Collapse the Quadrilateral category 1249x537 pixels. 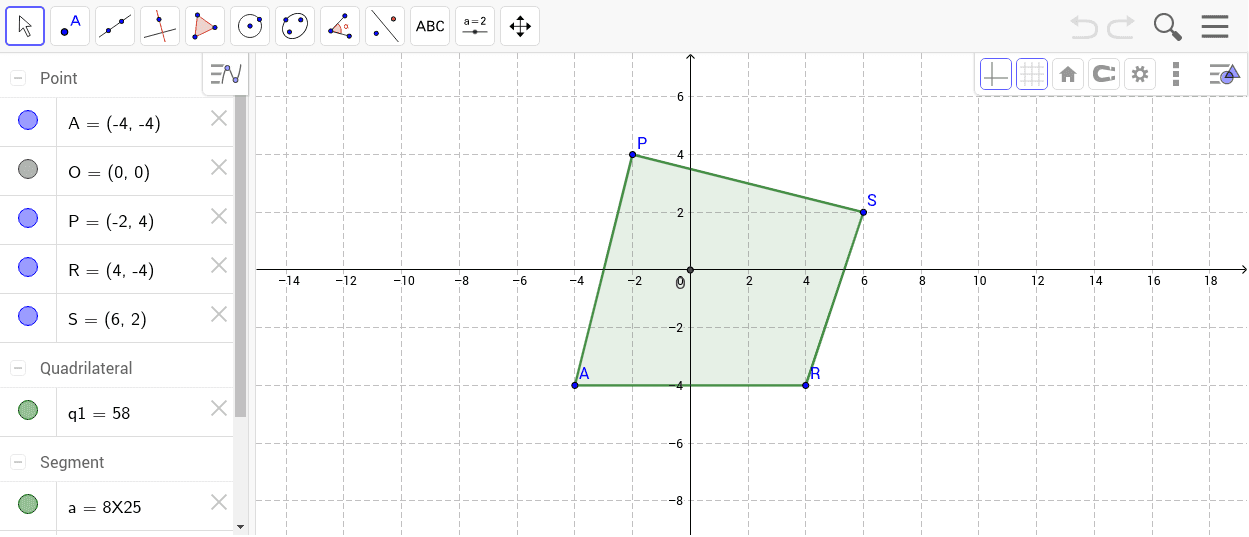pyautogui.click(x=18, y=368)
